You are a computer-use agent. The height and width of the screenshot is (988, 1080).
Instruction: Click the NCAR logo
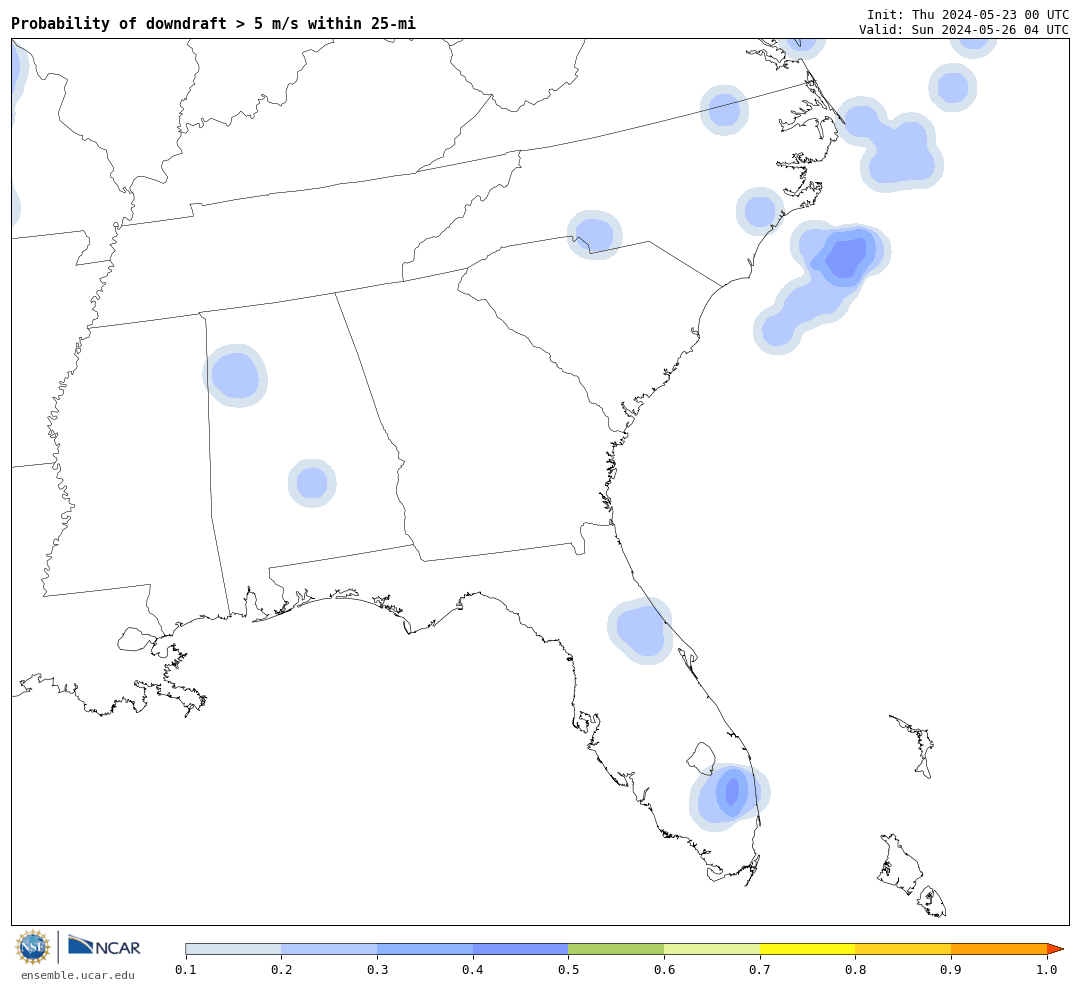click(105, 946)
